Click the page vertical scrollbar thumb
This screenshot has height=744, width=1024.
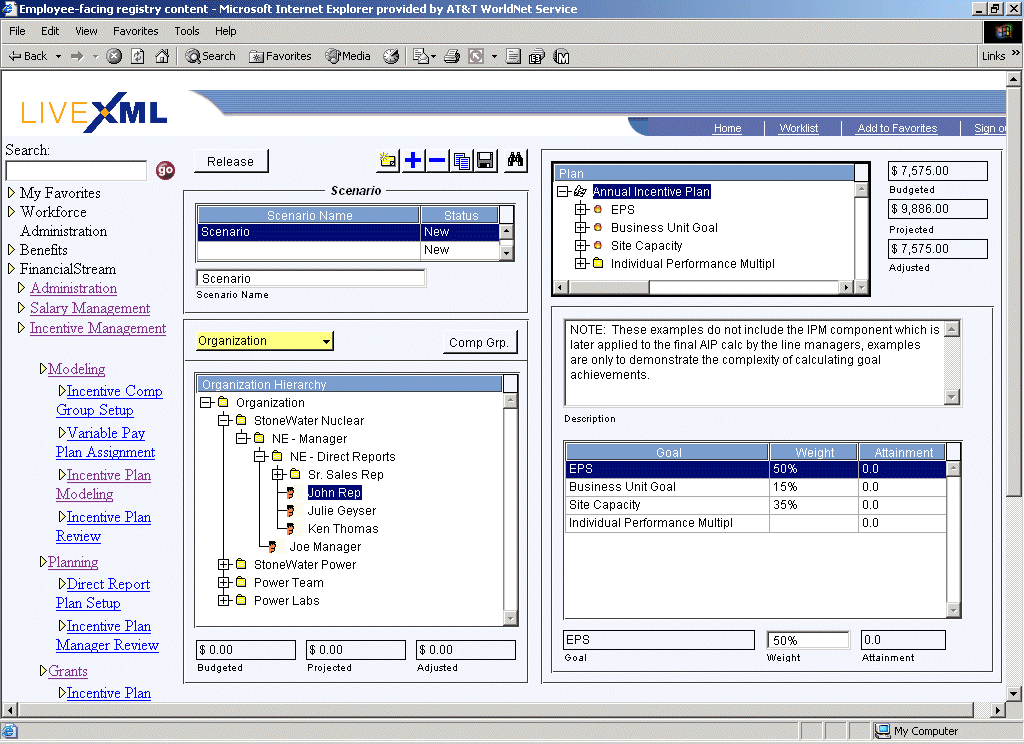[x=1014, y=293]
